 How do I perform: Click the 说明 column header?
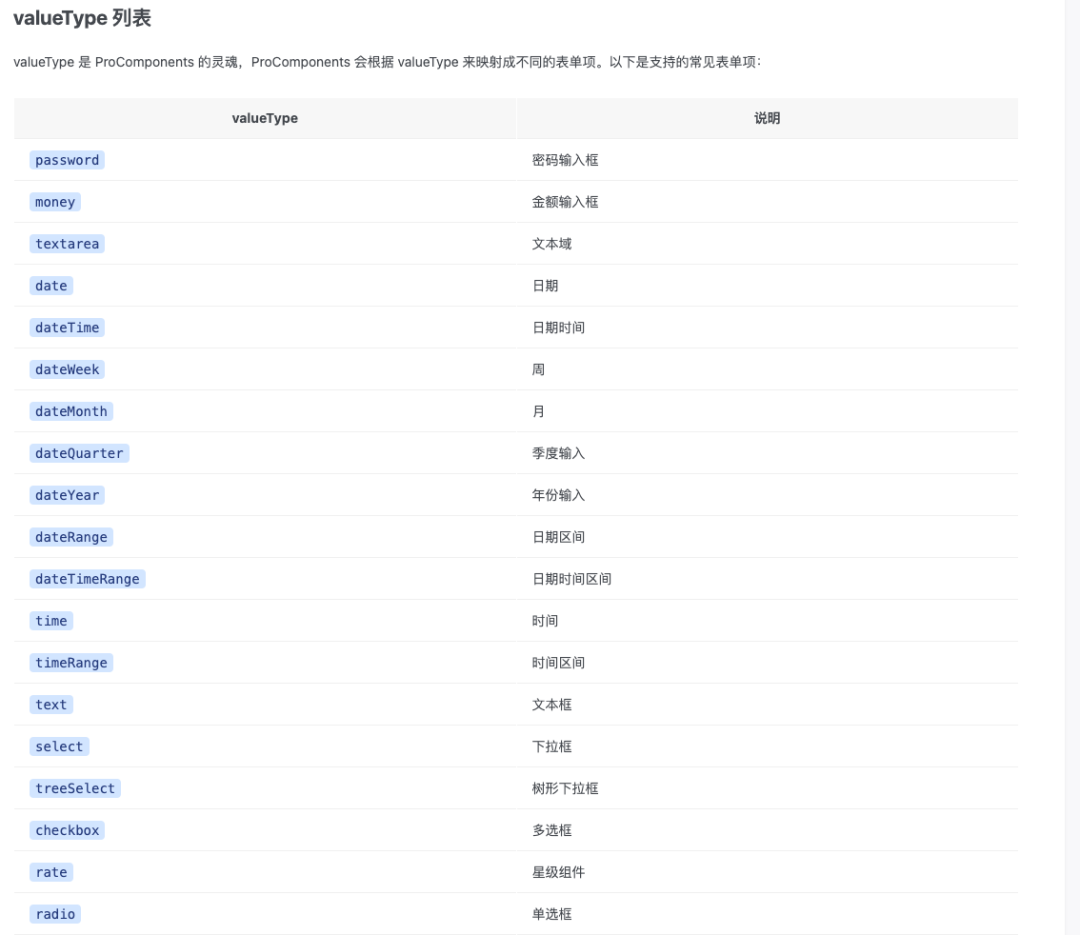point(767,119)
